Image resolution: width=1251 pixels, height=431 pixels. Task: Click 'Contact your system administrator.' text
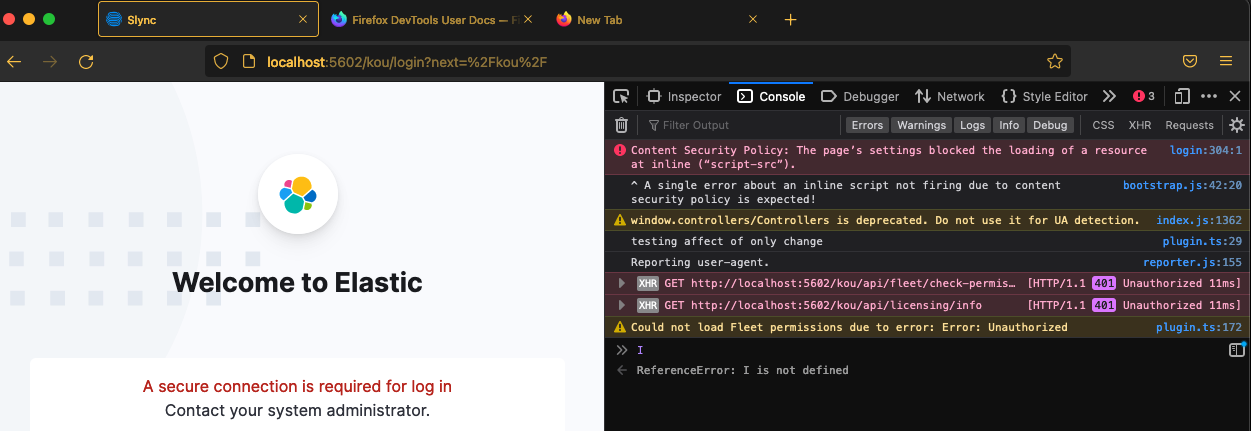(x=298, y=410)
